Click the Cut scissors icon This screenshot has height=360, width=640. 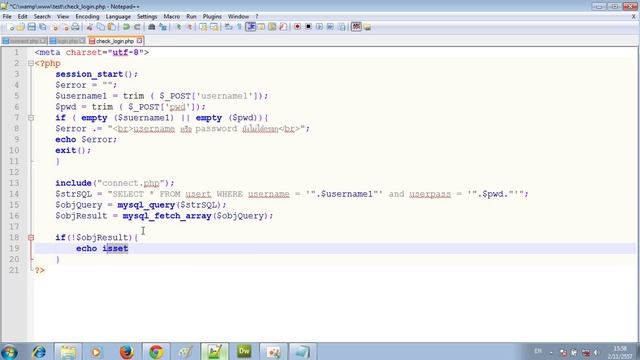click(x=89, y=27)
